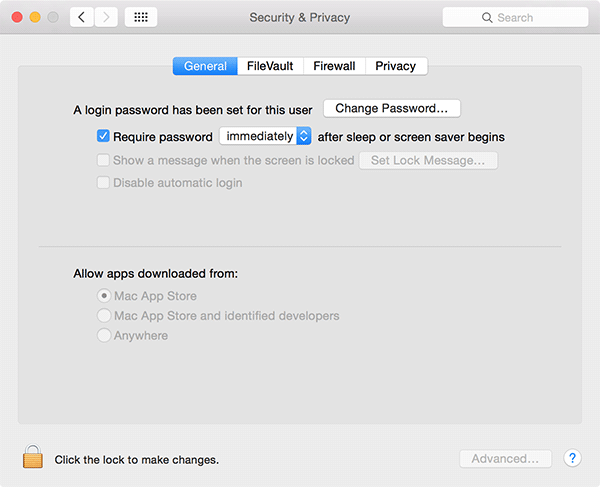The image size is (600, 487).
Task: Switch to the FileVault tab
Action: [x=270, y=66]
